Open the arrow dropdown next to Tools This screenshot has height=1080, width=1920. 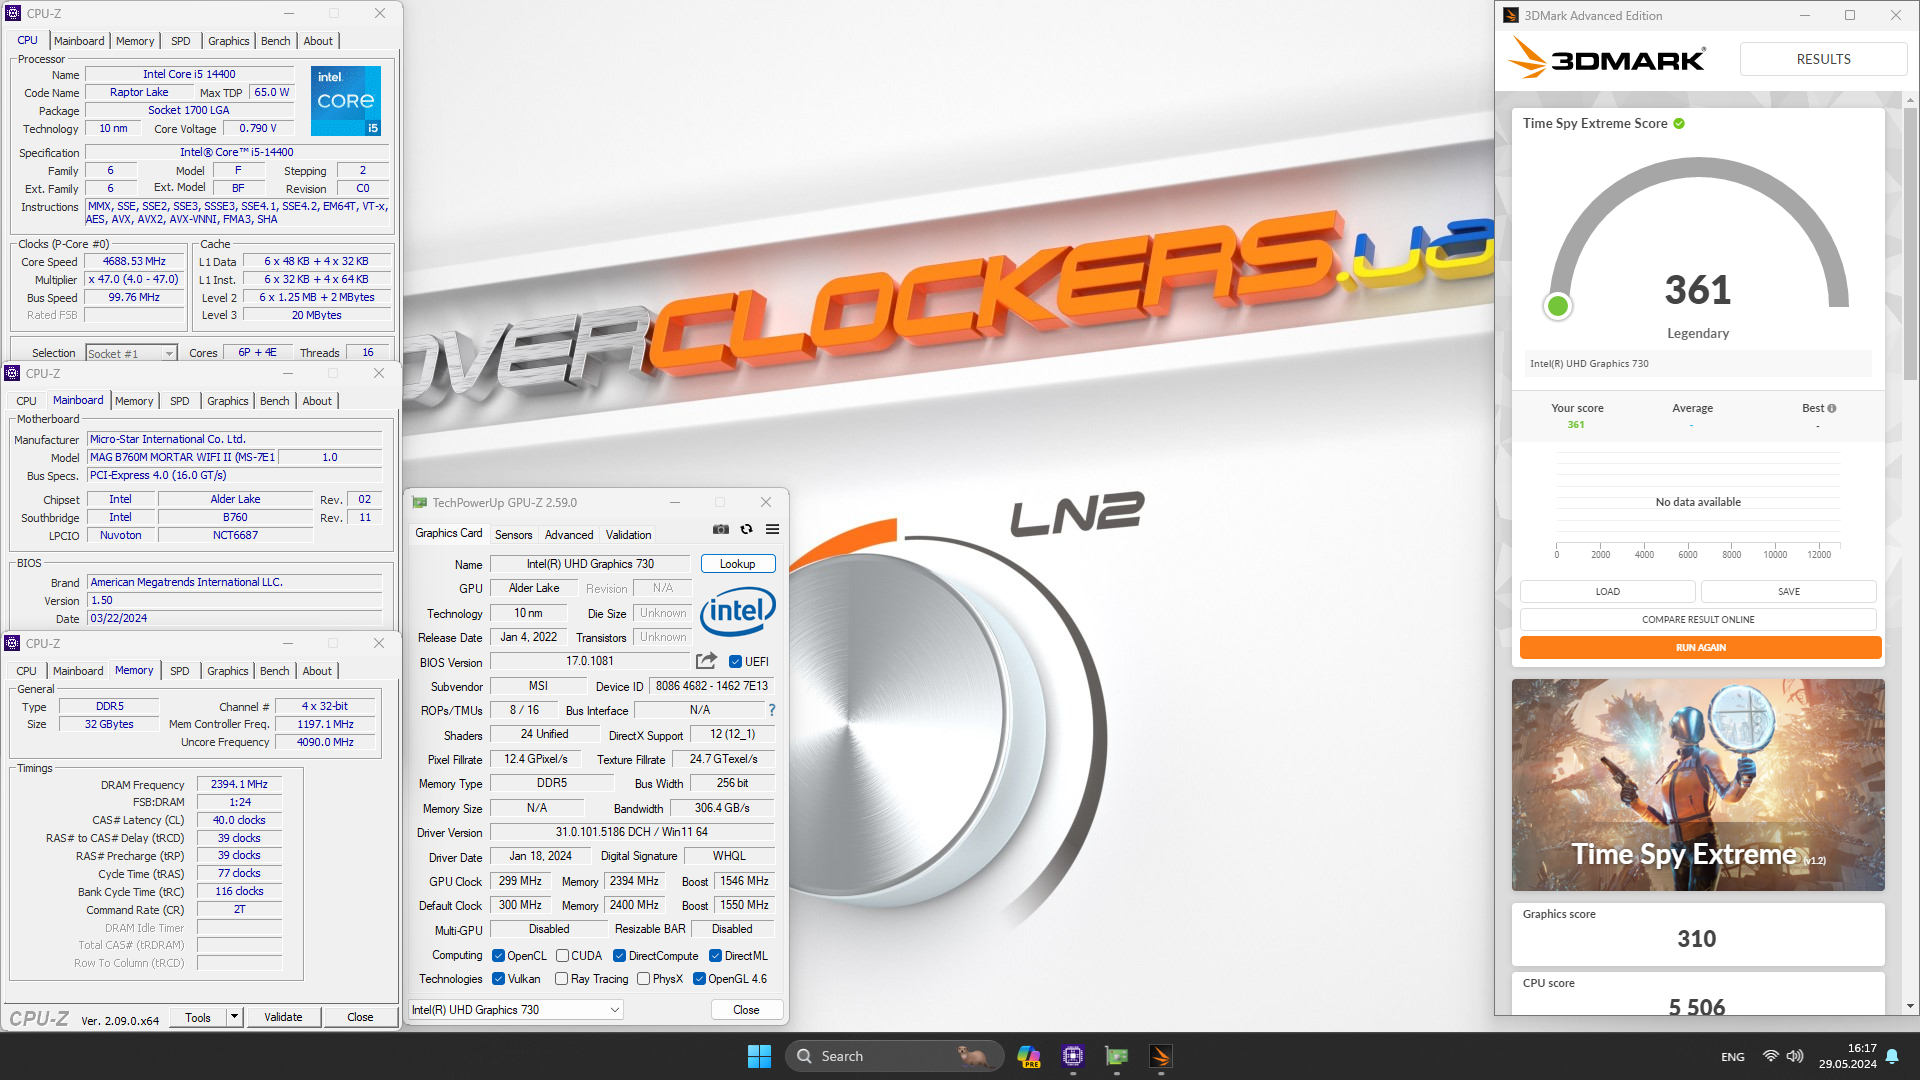235,1017
